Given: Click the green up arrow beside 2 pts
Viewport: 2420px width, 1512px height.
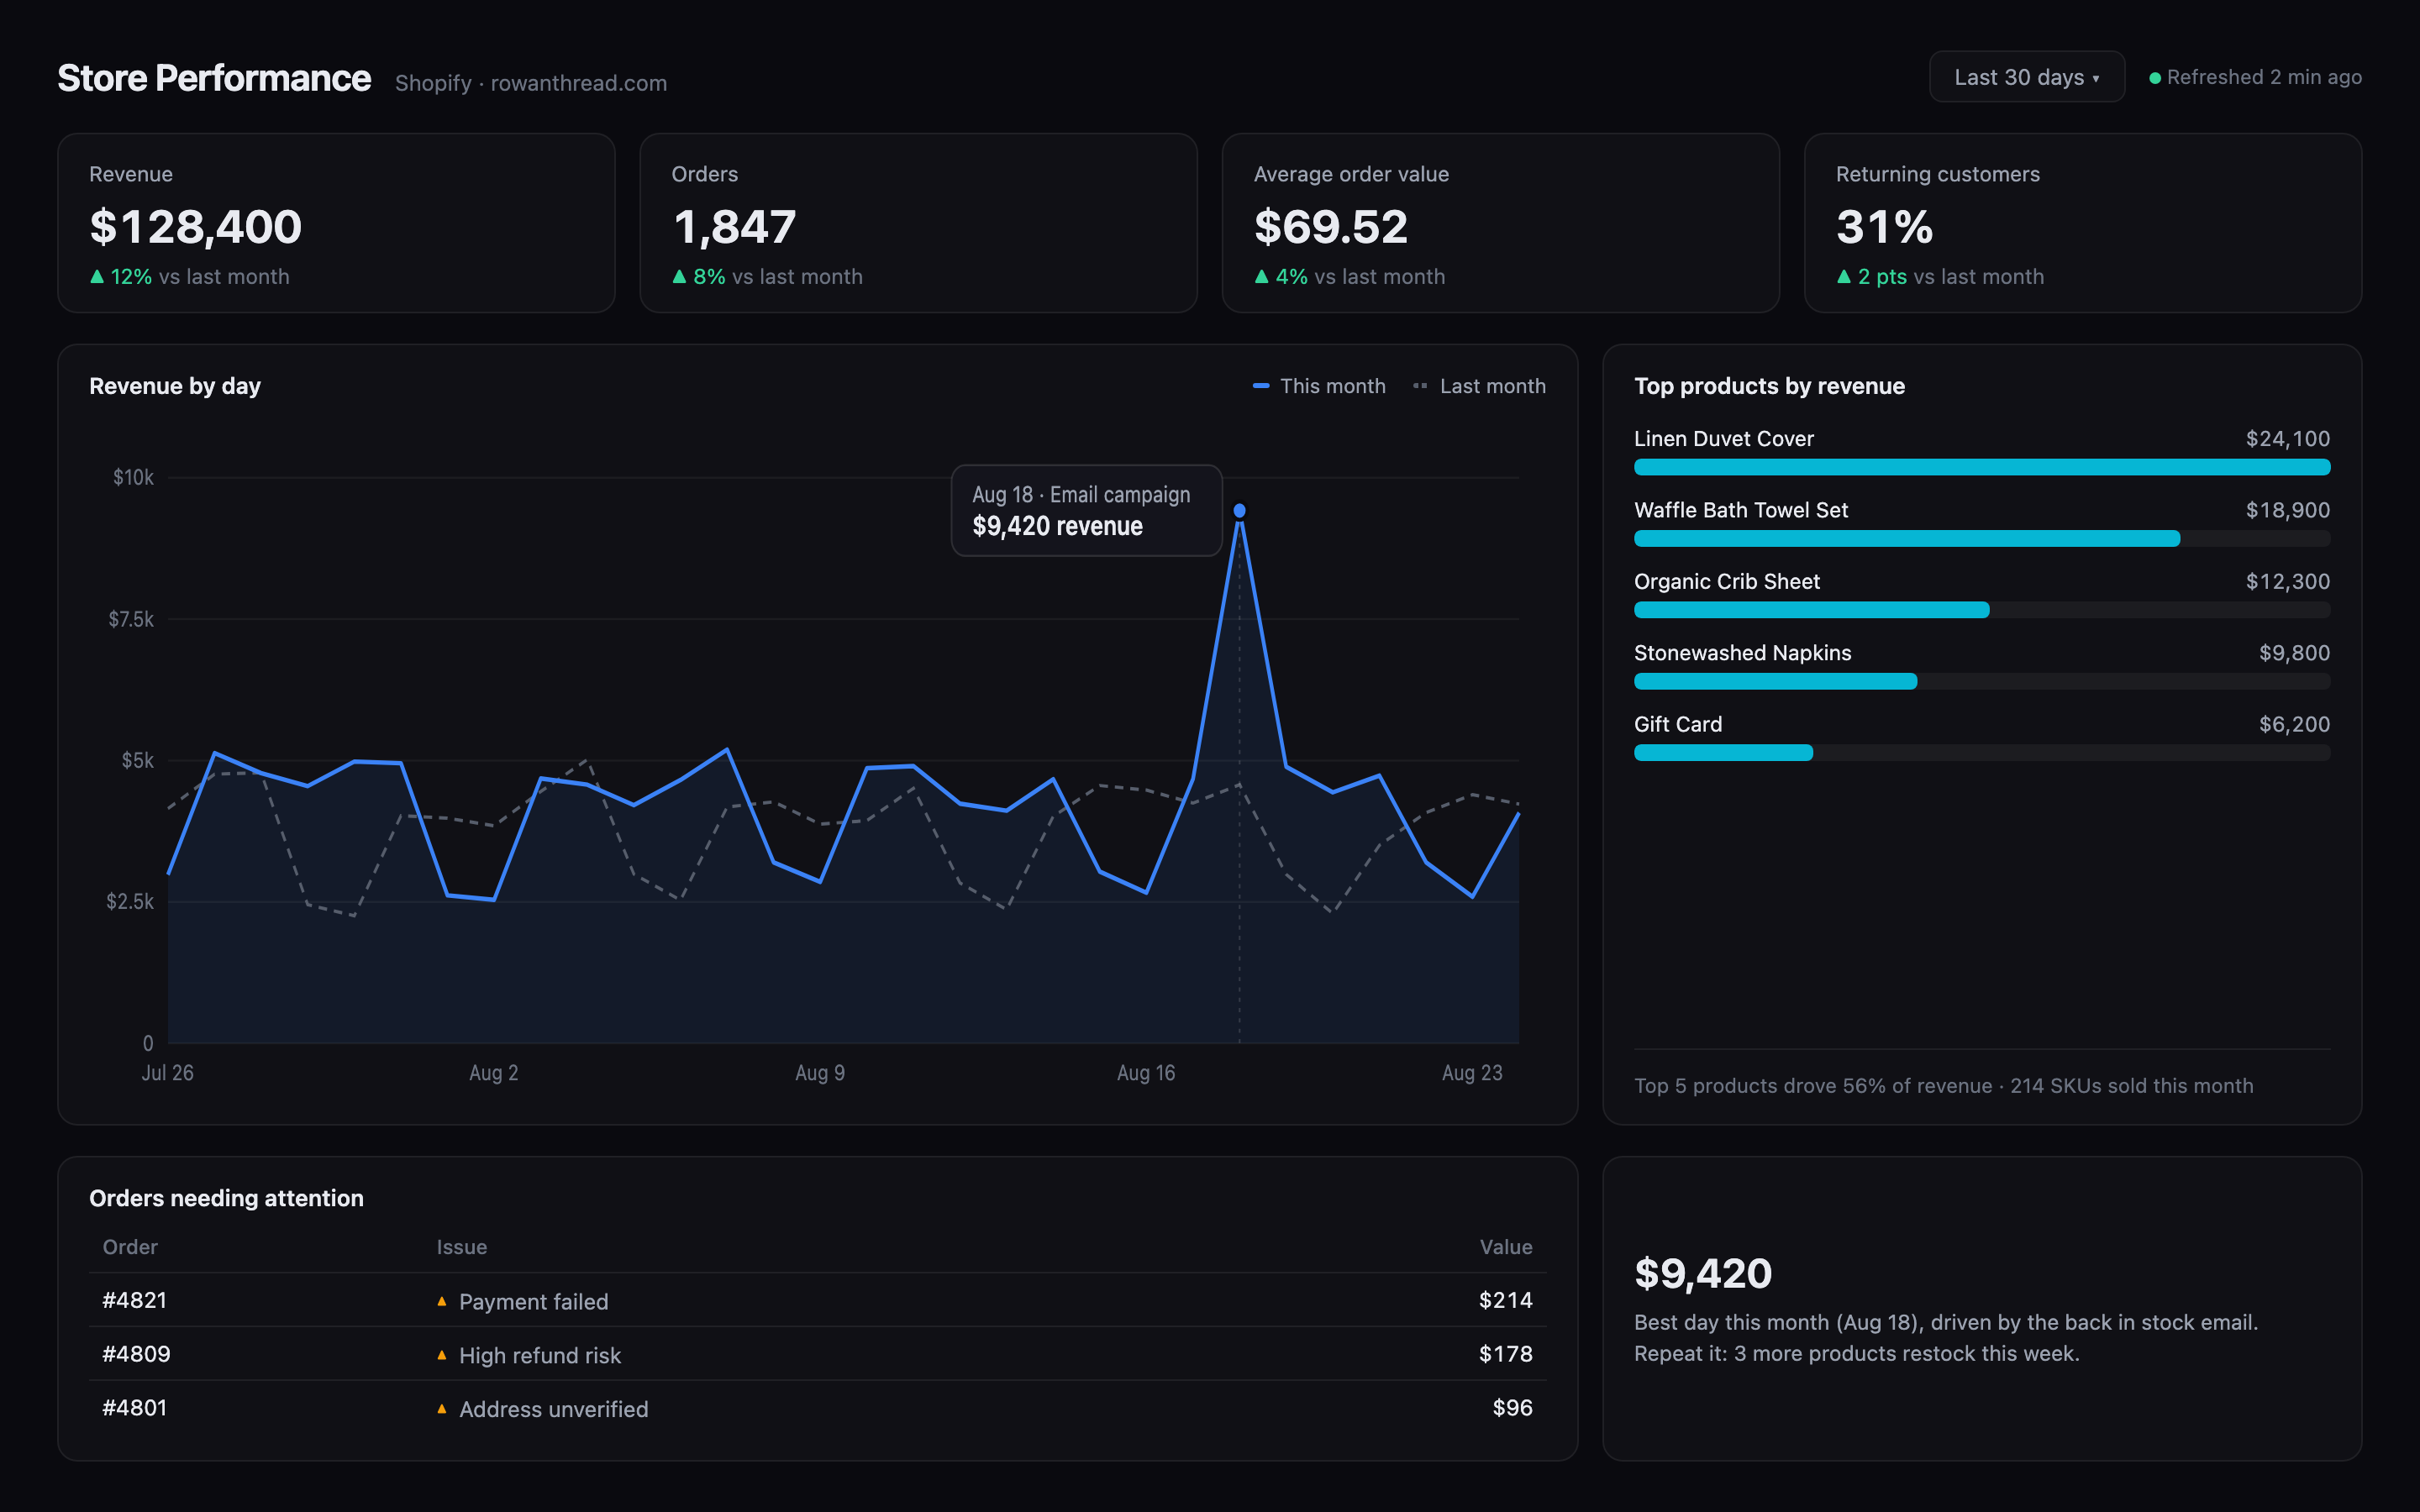Looking at the screenshot, I should pyautogui.click(x=1844, y=276).
